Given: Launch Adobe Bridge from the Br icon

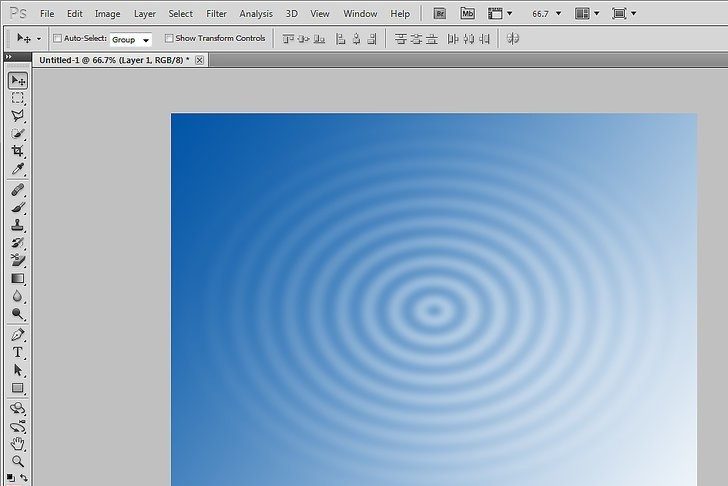Looking at the screenshot, I should 440,14.
